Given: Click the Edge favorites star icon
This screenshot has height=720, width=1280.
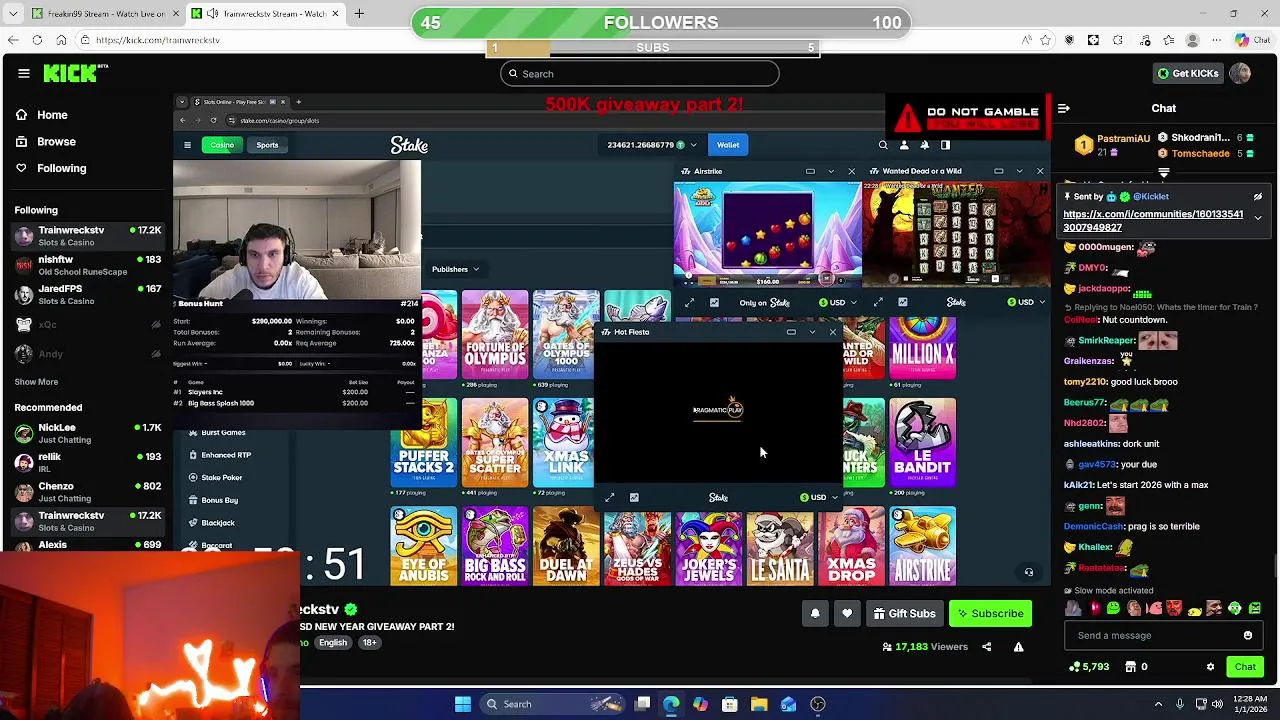Looking at the screenshot, I should pos(1045,40).
